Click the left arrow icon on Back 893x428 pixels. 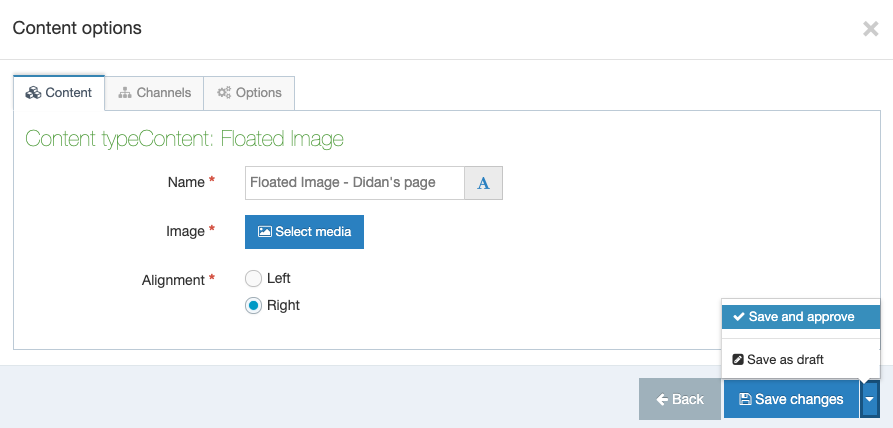click(x=662, y=400)
